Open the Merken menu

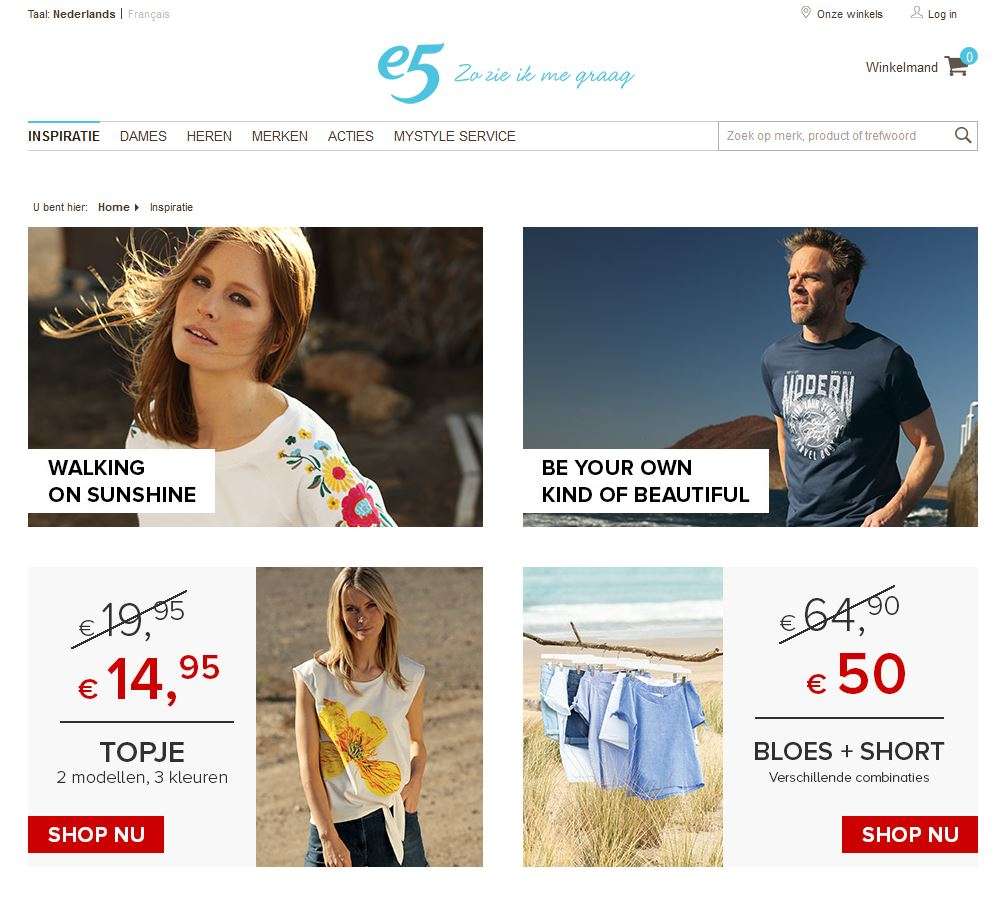(280, 136)
